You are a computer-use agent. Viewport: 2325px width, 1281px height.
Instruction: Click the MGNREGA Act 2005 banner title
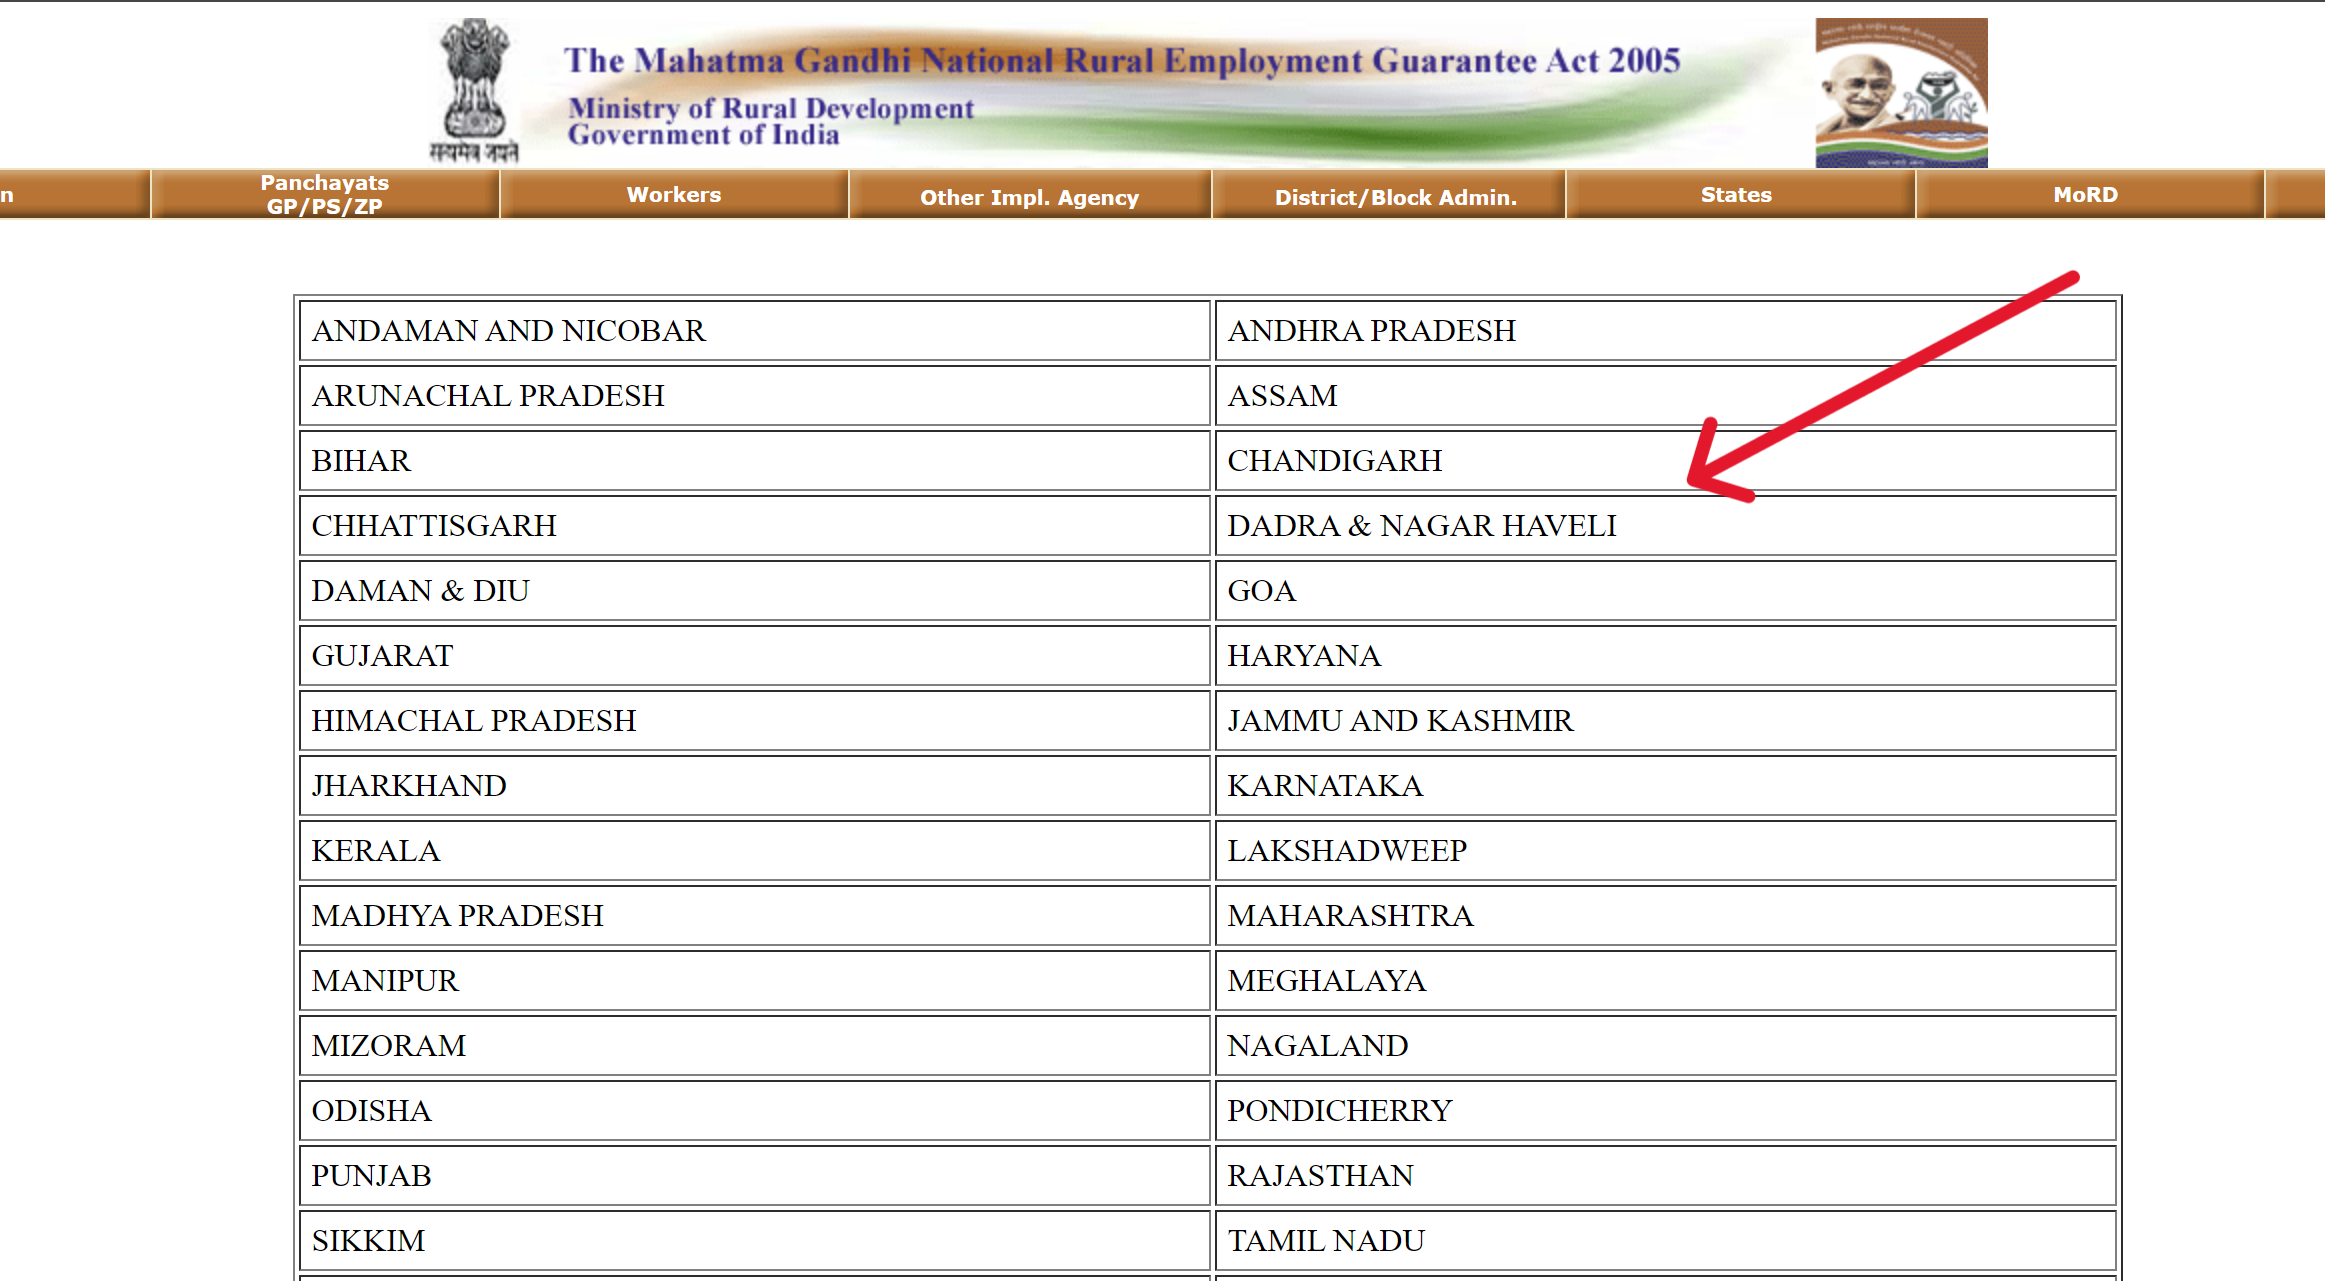(1122, 60)
